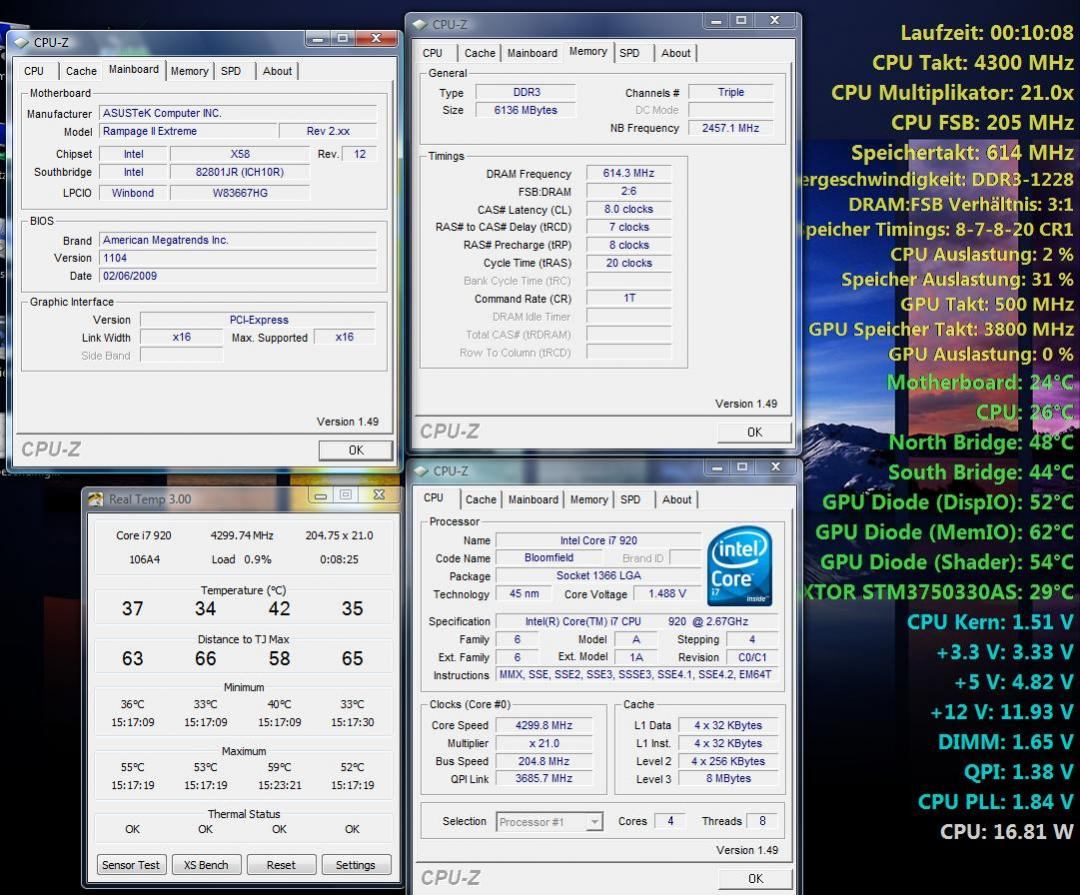
Task: Switch to Mainboard tab in the Memory timings window
Action: click(532, 53)
